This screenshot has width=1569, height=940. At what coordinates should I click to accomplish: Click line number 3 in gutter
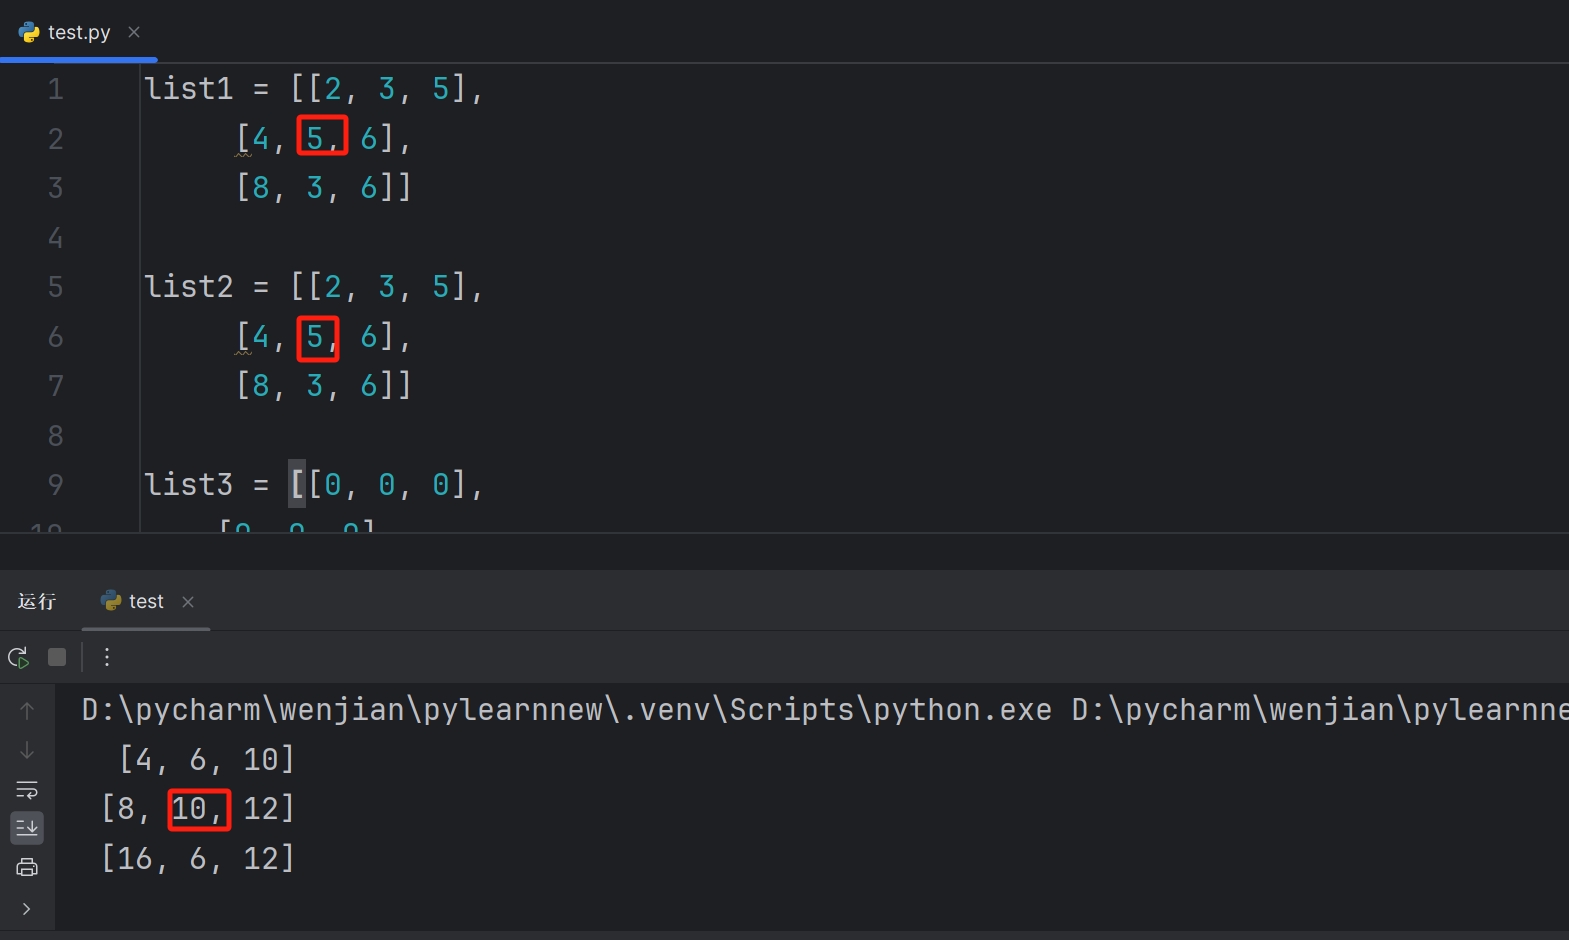click(x=56, y=188)
